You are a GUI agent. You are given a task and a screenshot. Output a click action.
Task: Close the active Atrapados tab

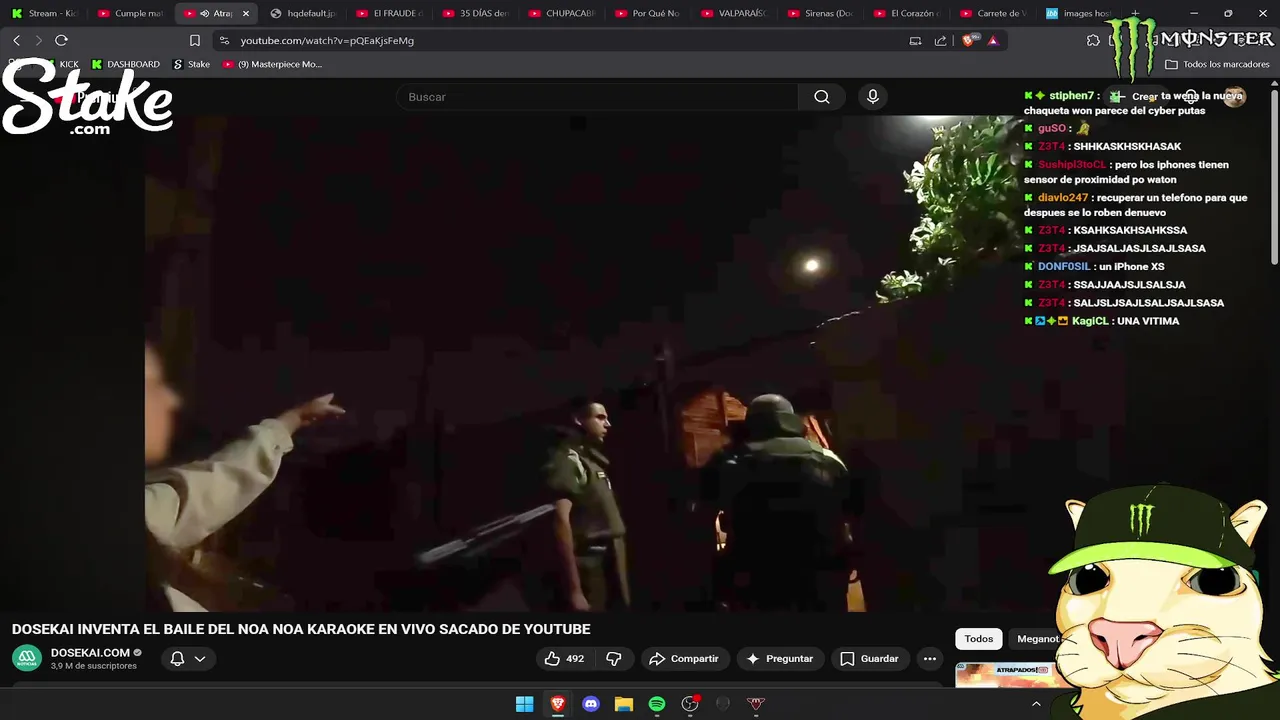click(x=246, y=14)
